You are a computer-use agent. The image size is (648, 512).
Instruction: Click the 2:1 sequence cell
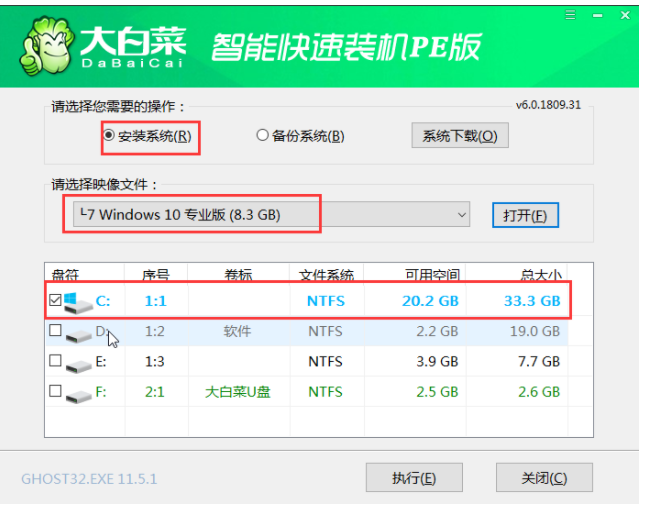pos(155,392)
